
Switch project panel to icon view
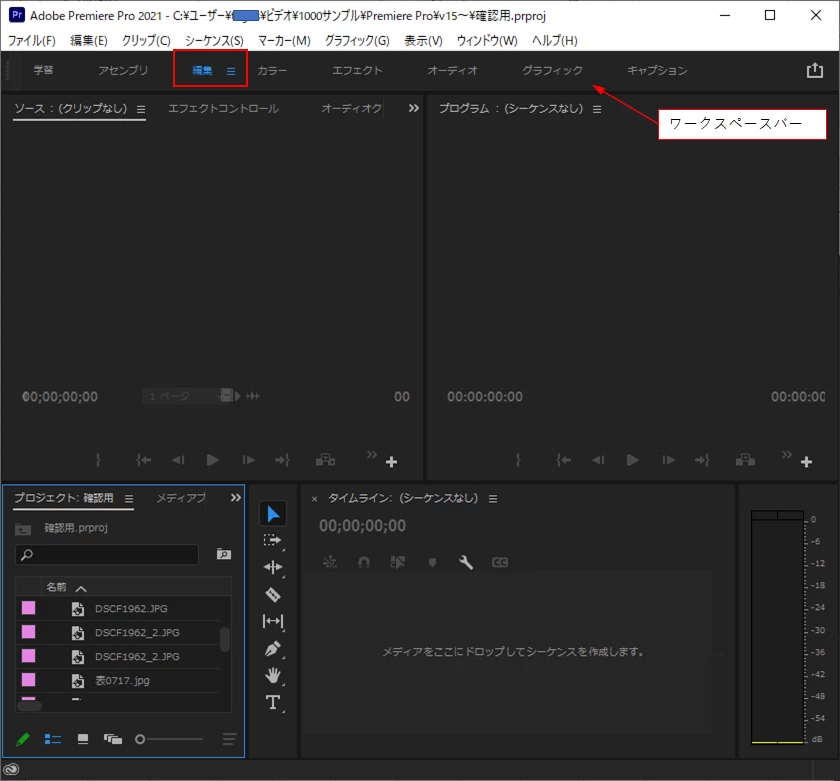(82, 740)
